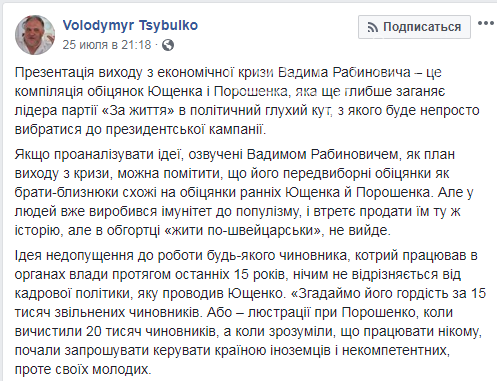The image size is (497, 381).
Task: Click the Подписаться subscribe button
Action: click(x=414, y=27)
